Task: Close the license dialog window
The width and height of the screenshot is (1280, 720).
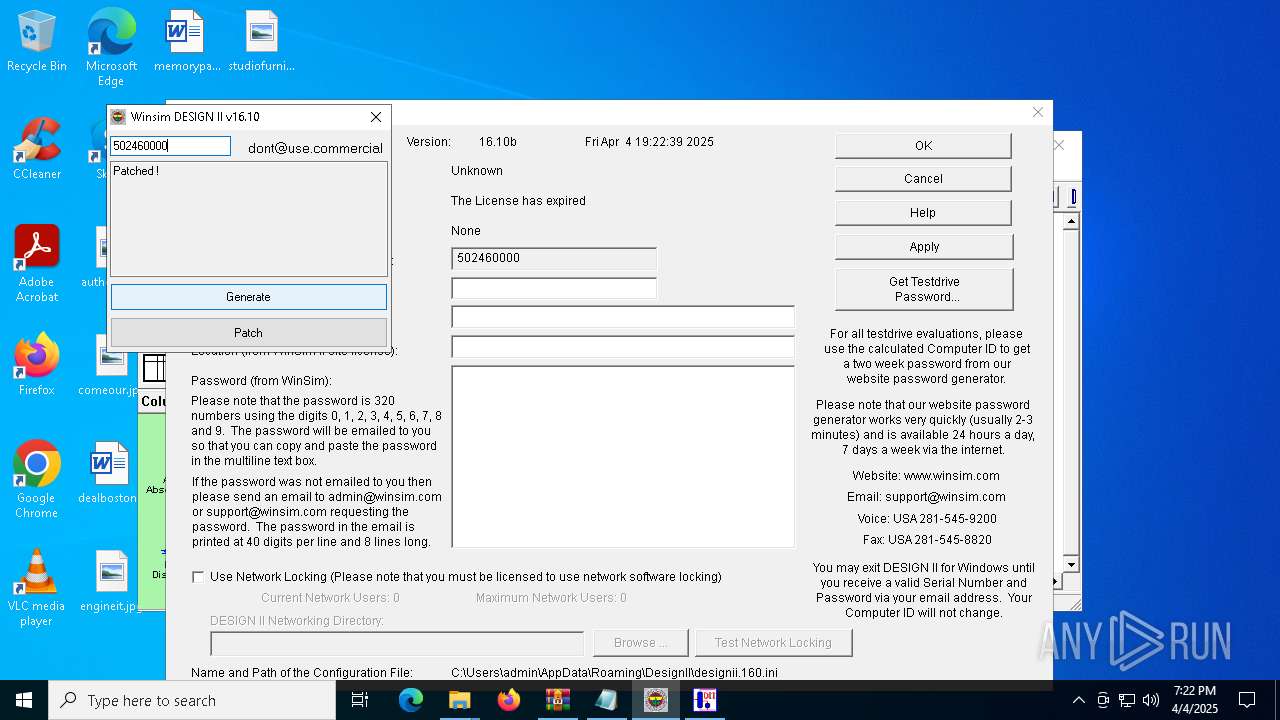Action: coord(1038,112)
